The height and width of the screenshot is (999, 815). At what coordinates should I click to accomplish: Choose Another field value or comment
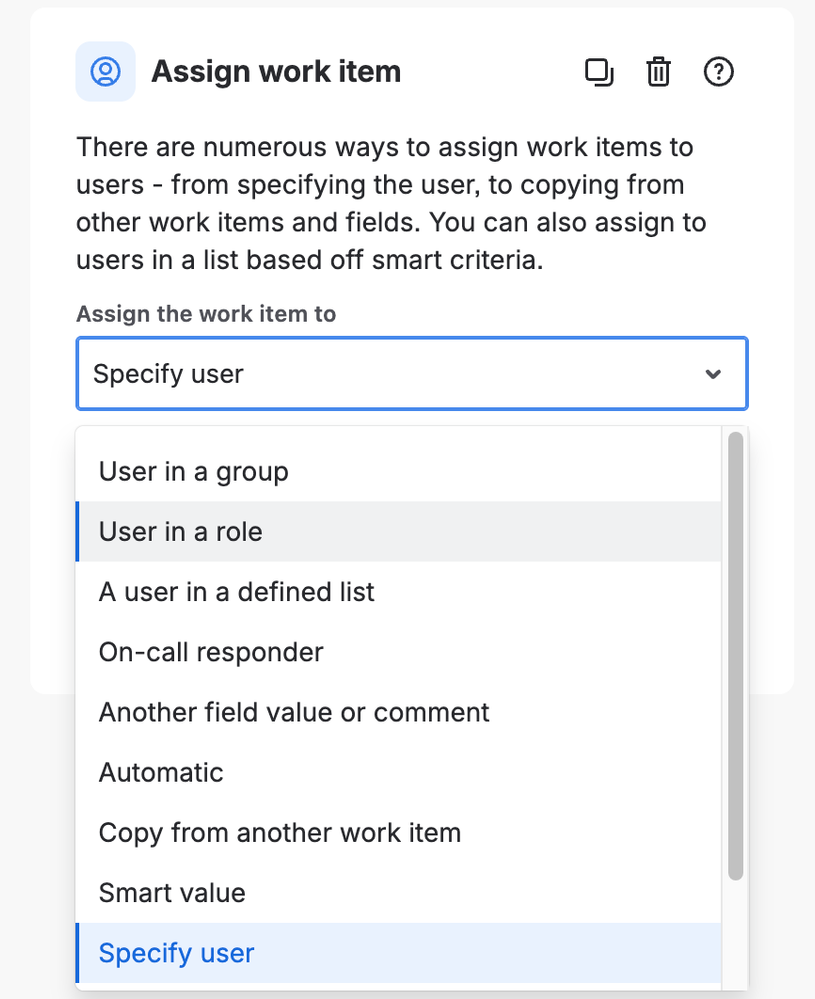tap(294, 713)
